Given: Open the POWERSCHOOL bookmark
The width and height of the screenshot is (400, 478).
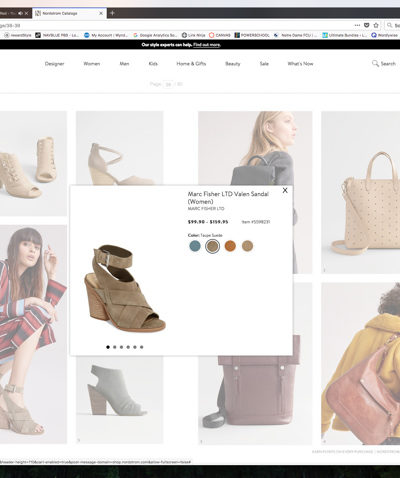Looking at the screenshot, I should 252,35.
